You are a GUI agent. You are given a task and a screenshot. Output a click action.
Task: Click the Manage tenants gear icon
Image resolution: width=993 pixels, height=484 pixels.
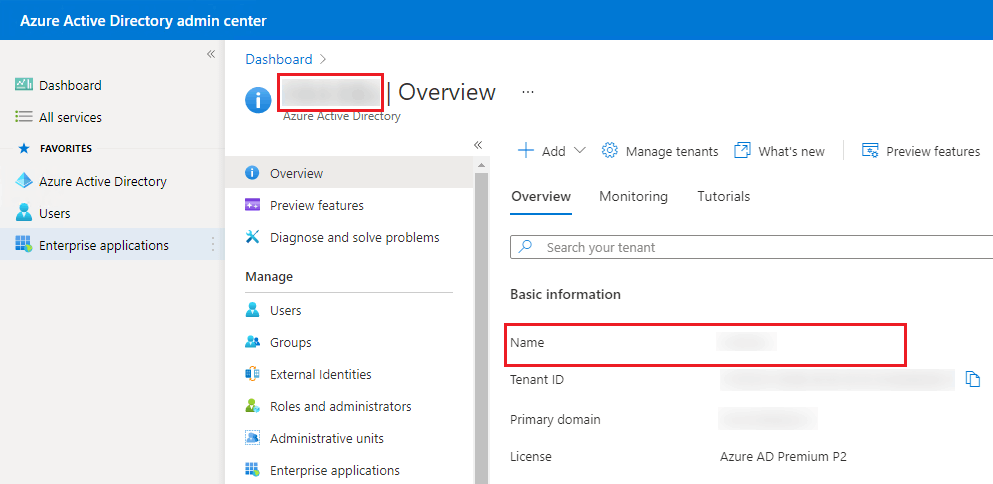click(x=609, y=151)
